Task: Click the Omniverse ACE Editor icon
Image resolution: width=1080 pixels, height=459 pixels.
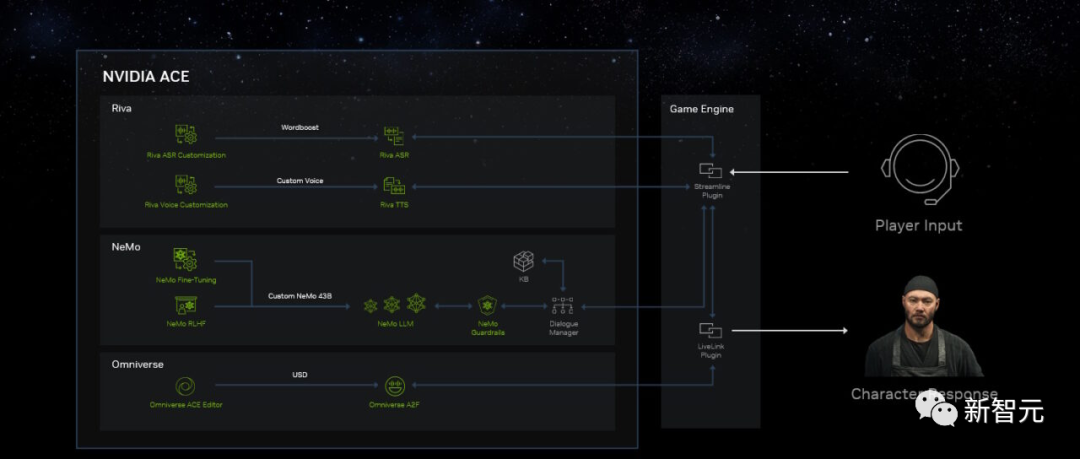Action: tap(185, 387)
